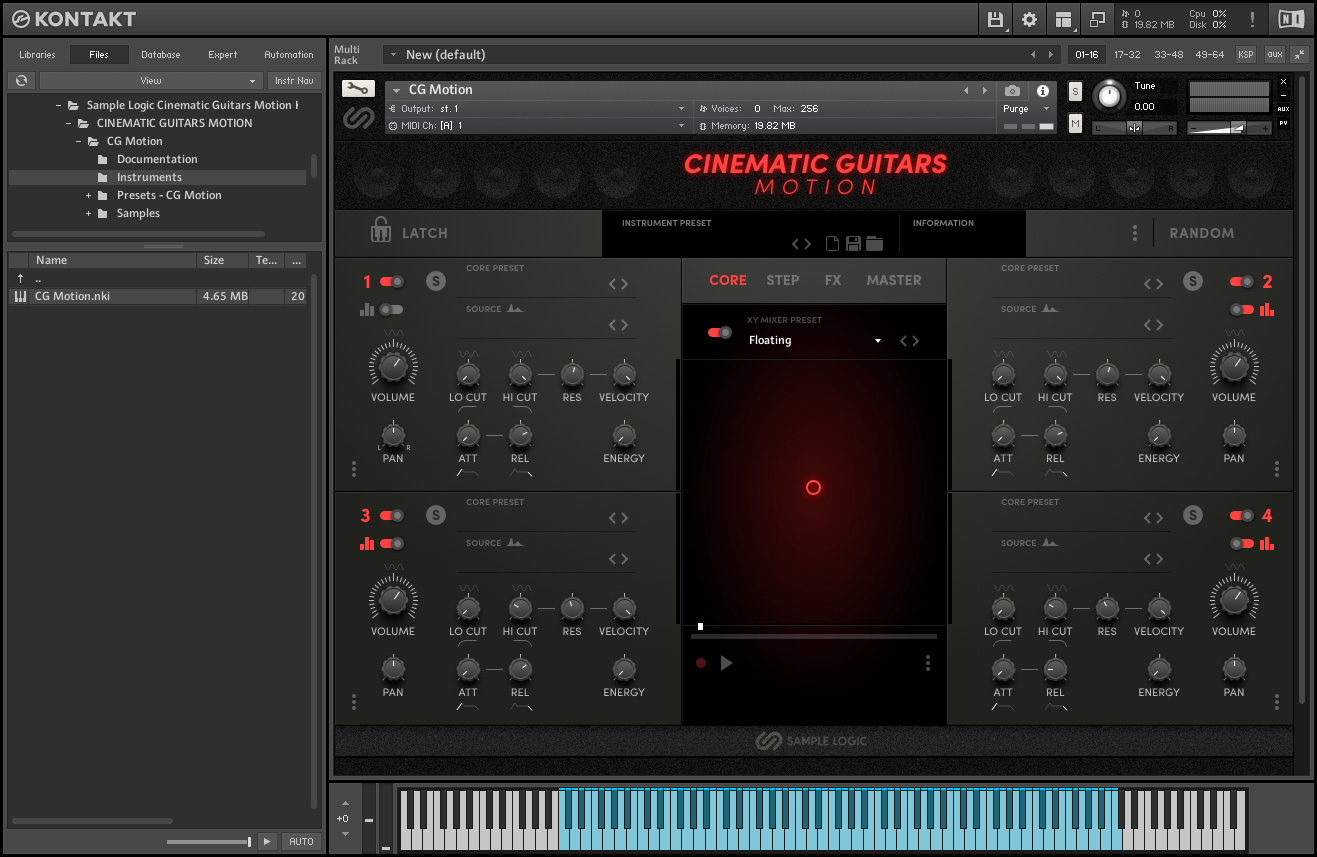
Task: Solo core 3 with S button
Action: coord(435,515)
